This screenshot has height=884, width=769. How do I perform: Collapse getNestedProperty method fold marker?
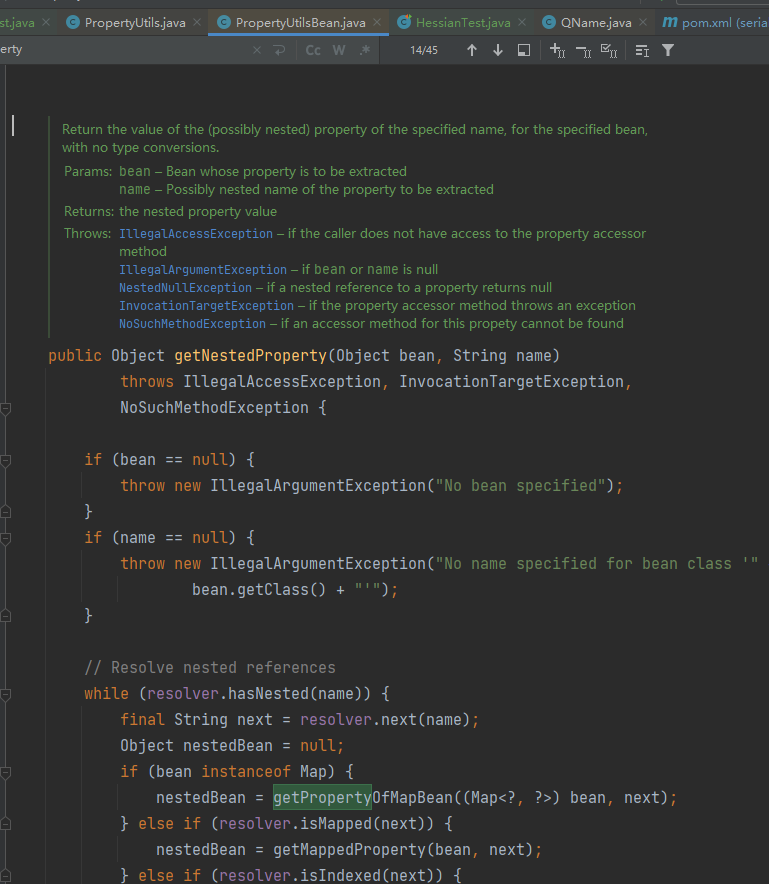click(6, 408)
